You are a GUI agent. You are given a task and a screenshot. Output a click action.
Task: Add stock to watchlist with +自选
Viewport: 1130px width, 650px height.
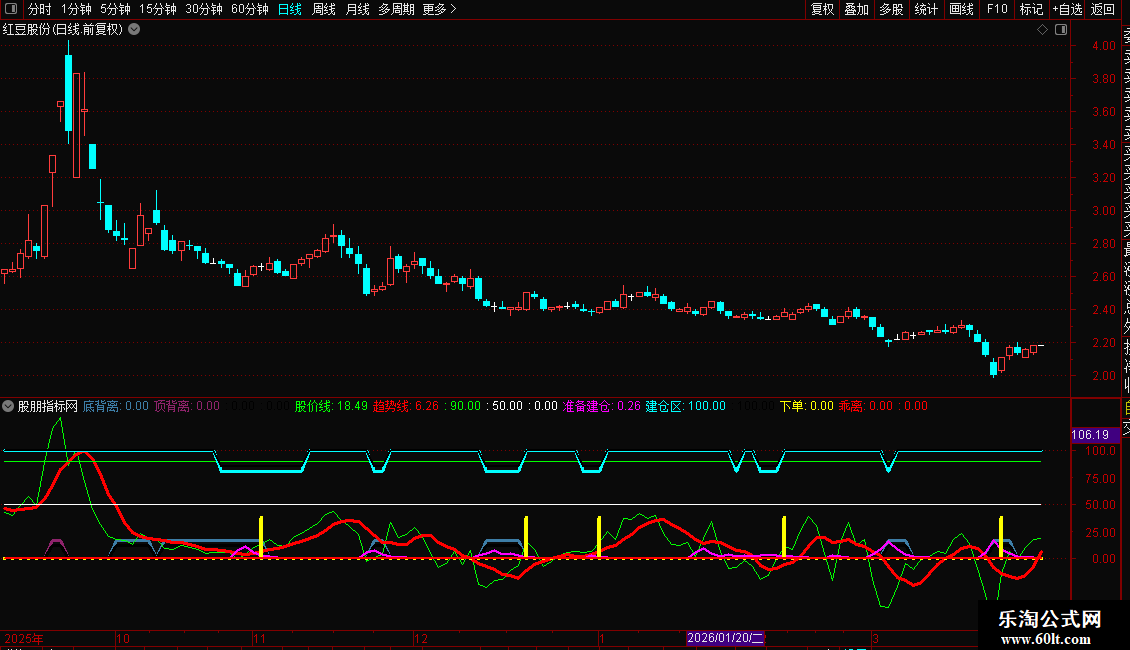pos(1067,10)
